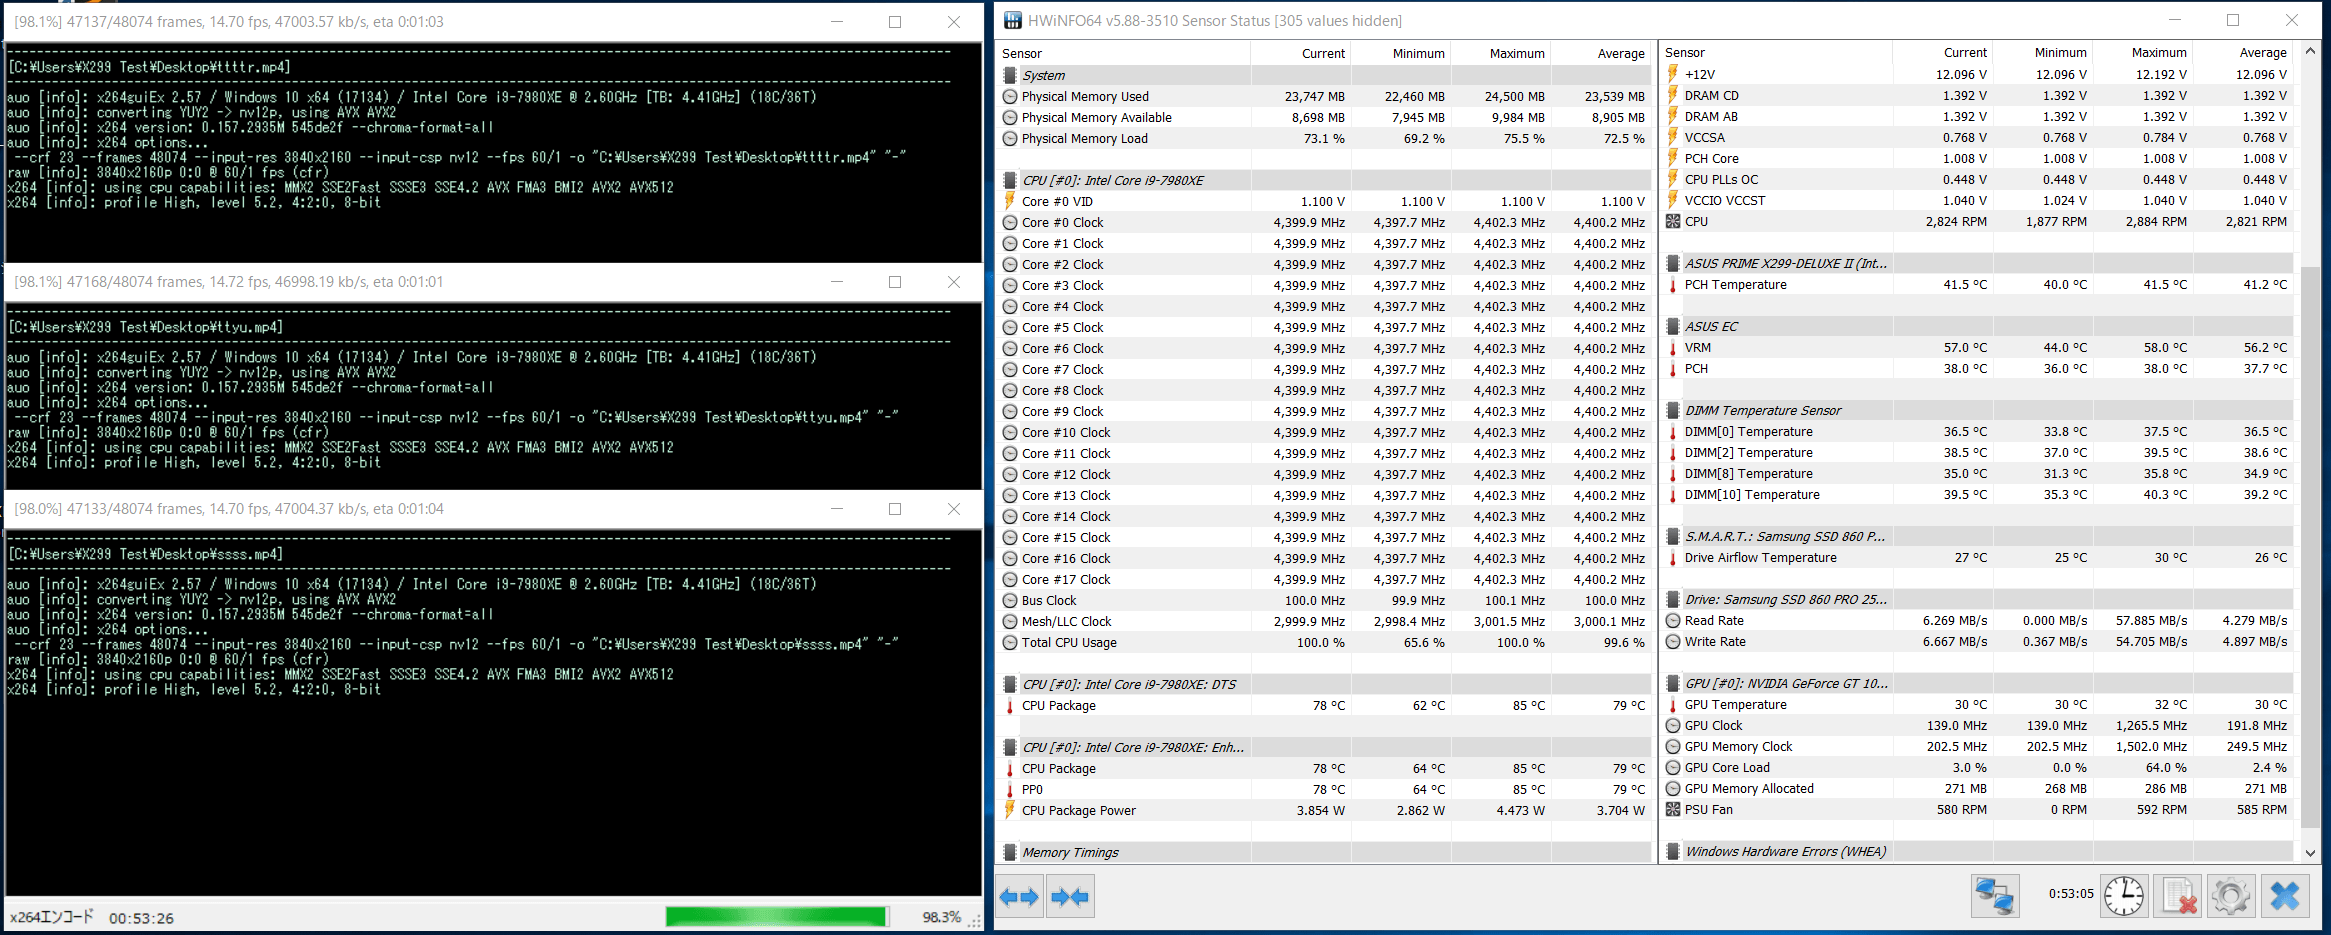Click the clock reset timer button
2331x935 pixels.
2123,895
